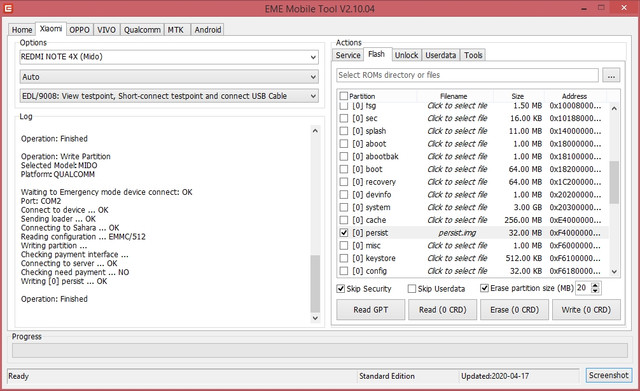Open the Home tab
The width and height of the screenshot is (640, 391).
[22, 30]
